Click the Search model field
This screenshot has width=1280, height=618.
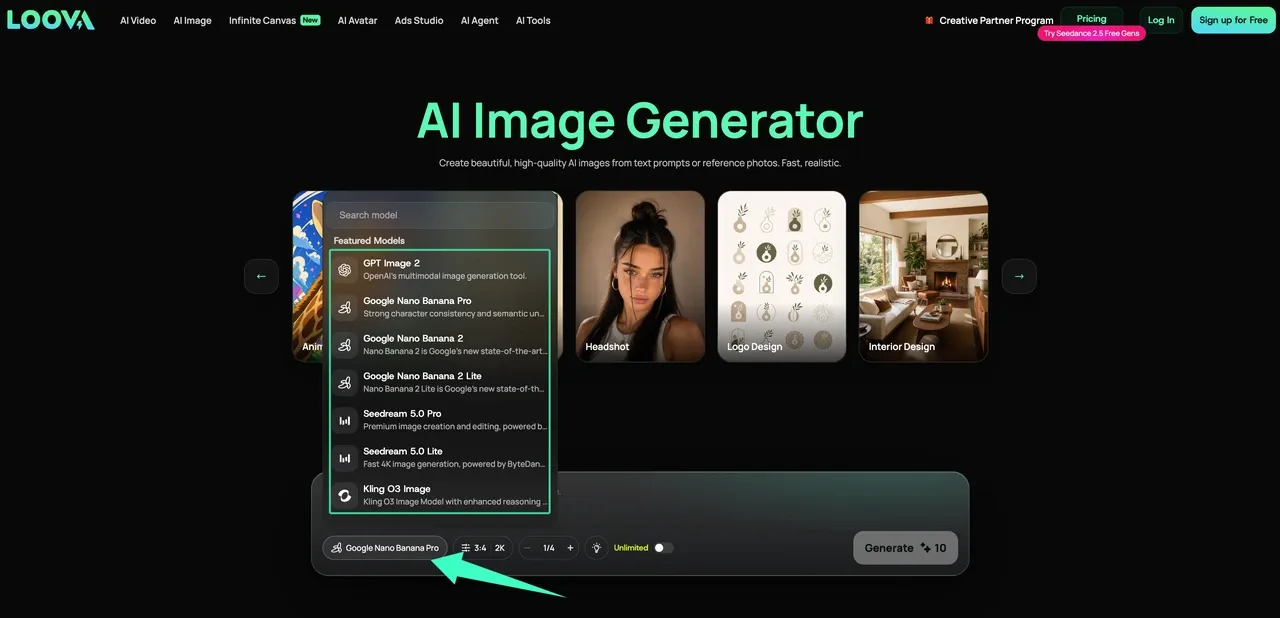pos(440,215)
